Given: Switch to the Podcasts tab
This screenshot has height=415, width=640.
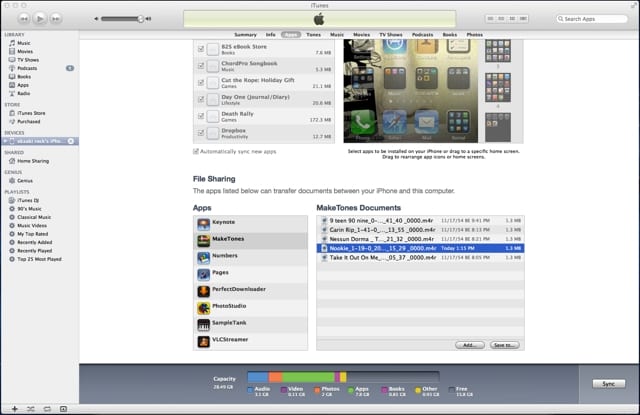Looking at the screenshot, I should click(x=422, y=35).
